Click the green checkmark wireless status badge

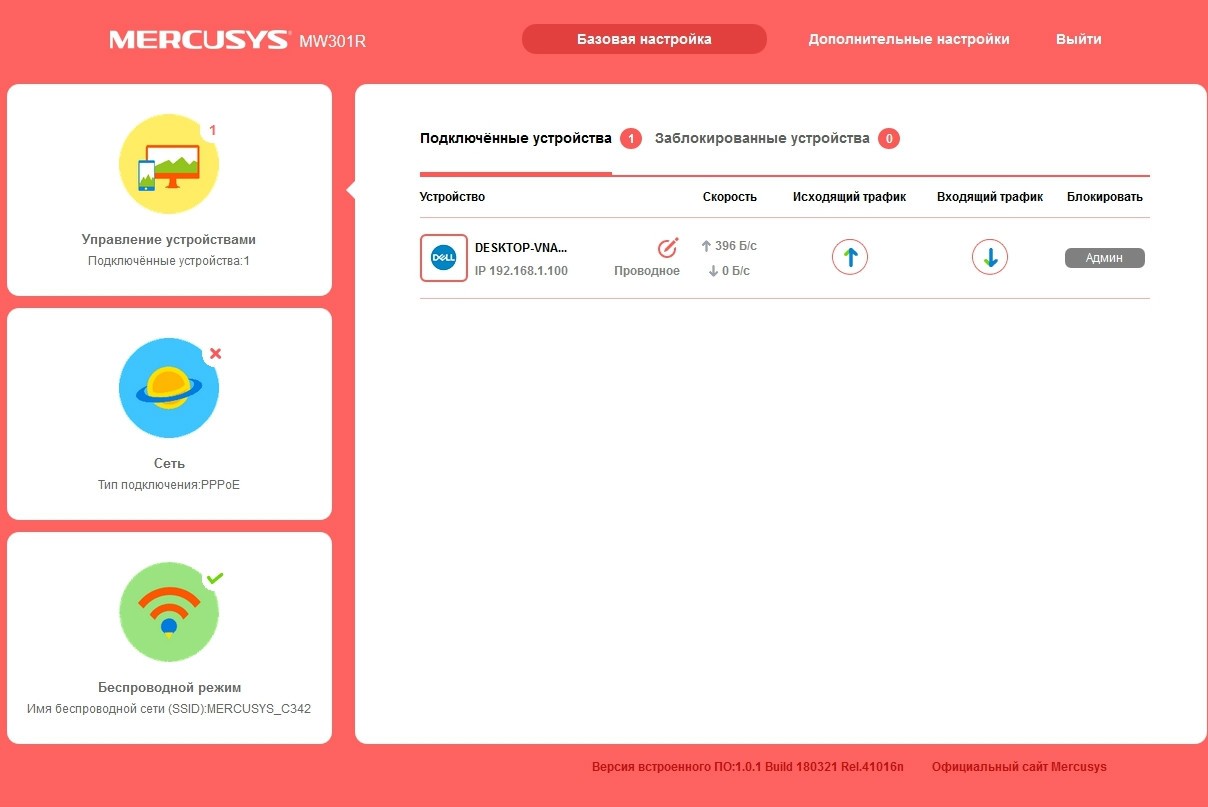[x=214, y=578]
